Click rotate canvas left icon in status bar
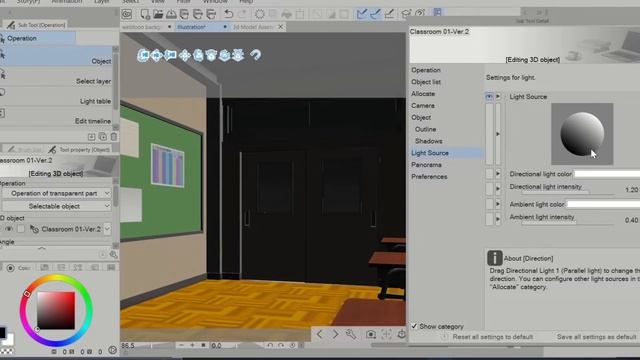 click(x=270, y=345)
